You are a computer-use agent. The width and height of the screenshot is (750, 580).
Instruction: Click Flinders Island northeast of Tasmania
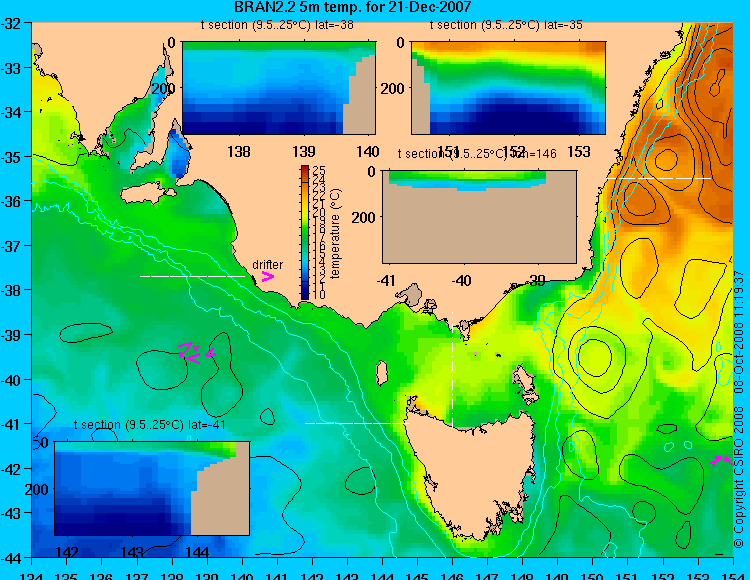[524, 381]
